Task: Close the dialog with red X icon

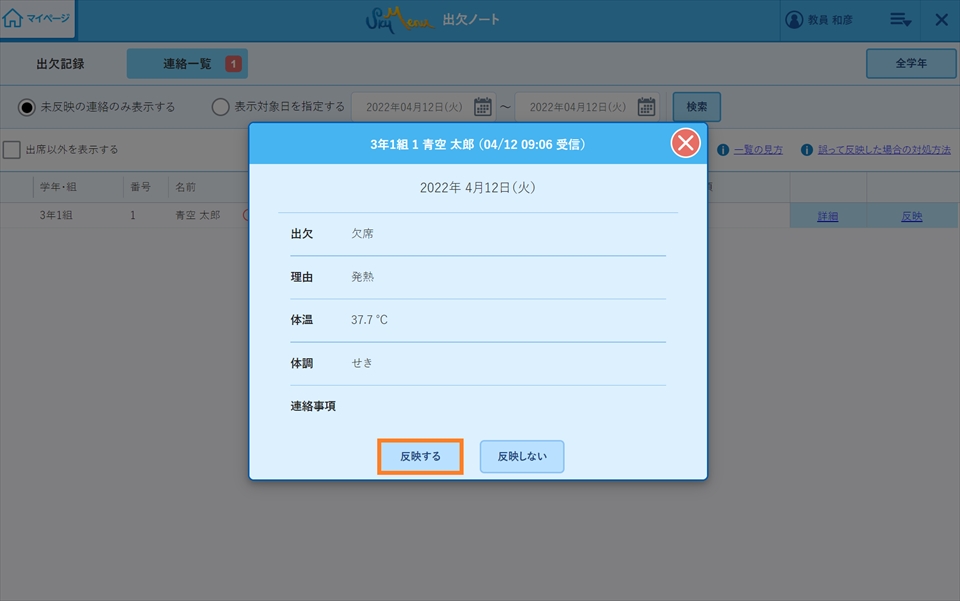Action: 685,144
